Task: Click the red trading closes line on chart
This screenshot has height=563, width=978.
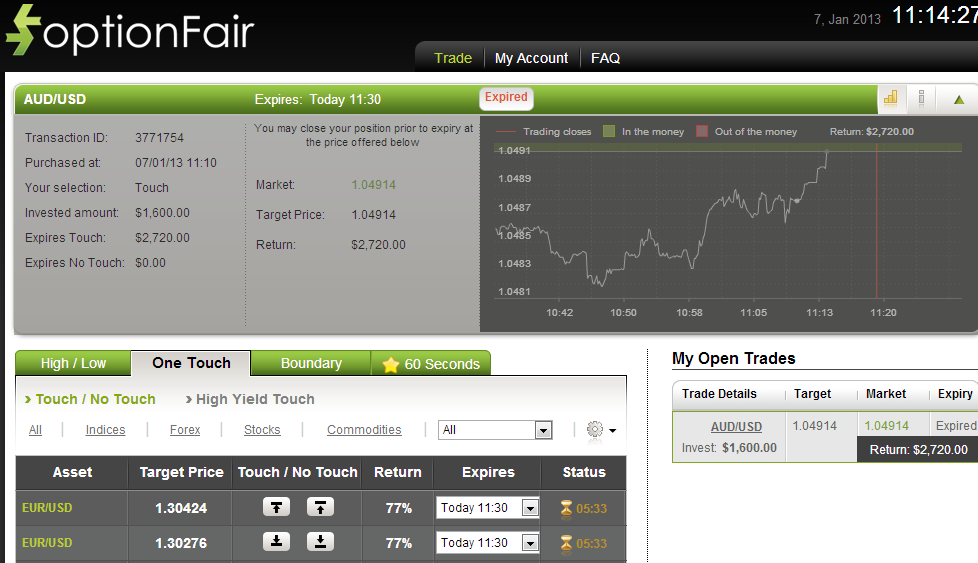Action: pyautogui.click(x=876, y=221)
